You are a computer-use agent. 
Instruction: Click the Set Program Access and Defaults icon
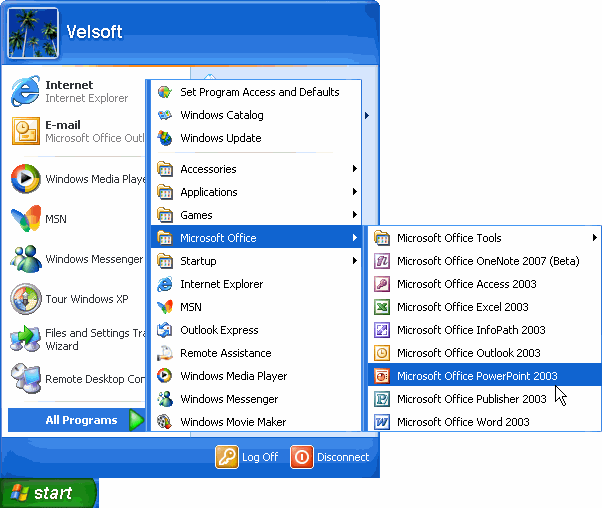[165, 92]
